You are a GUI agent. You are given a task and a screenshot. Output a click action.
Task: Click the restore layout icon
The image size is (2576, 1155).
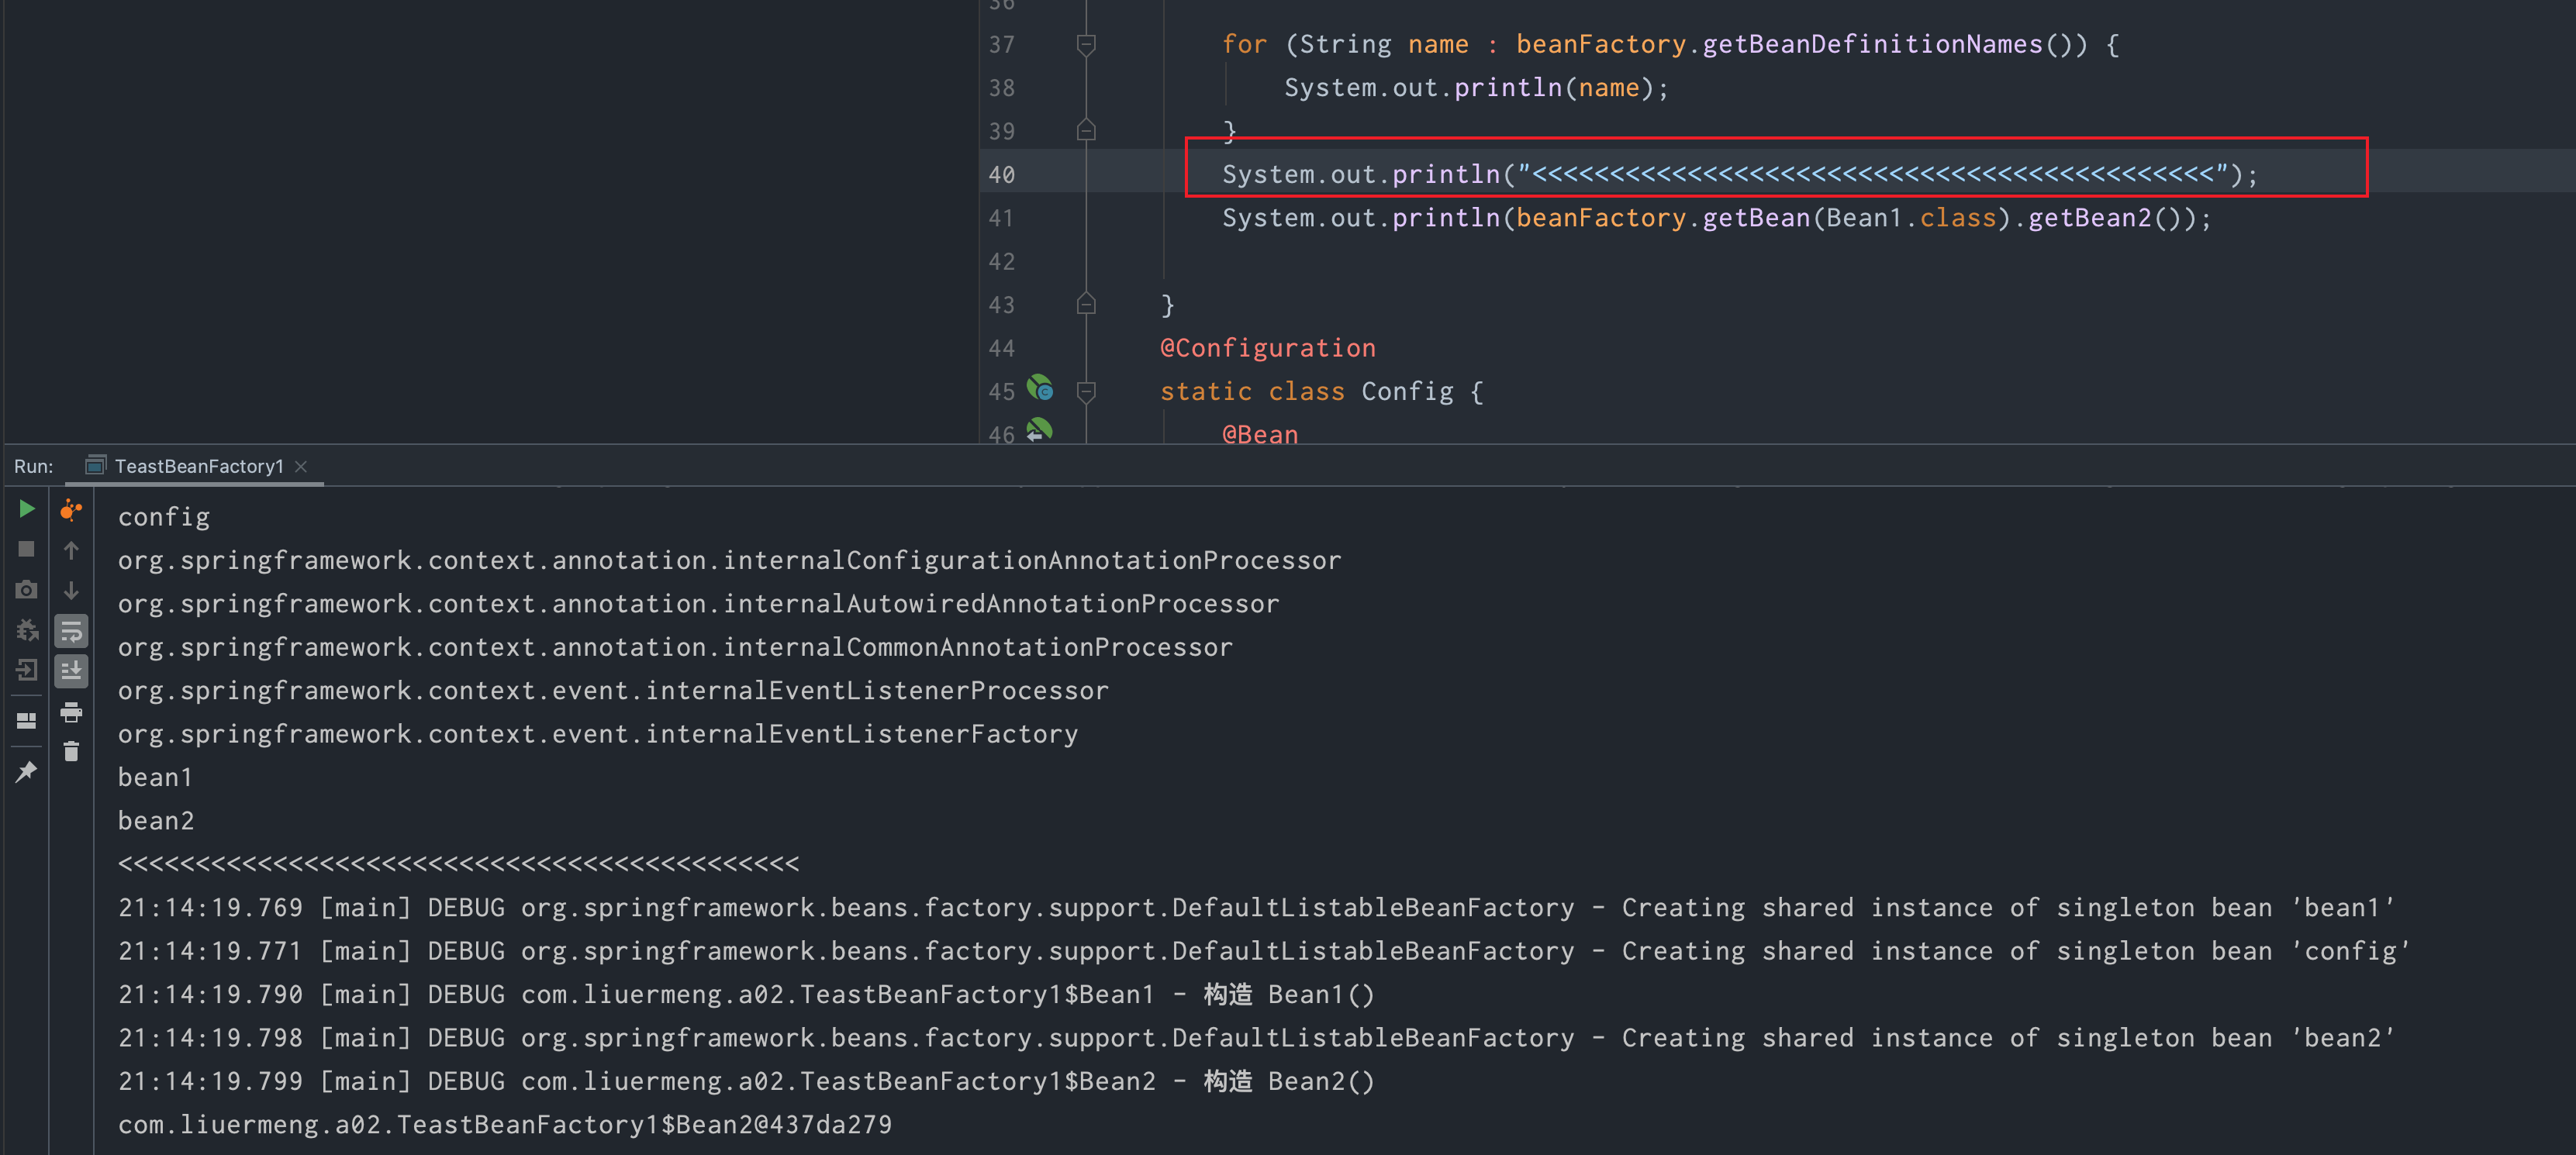coord(27,720)
